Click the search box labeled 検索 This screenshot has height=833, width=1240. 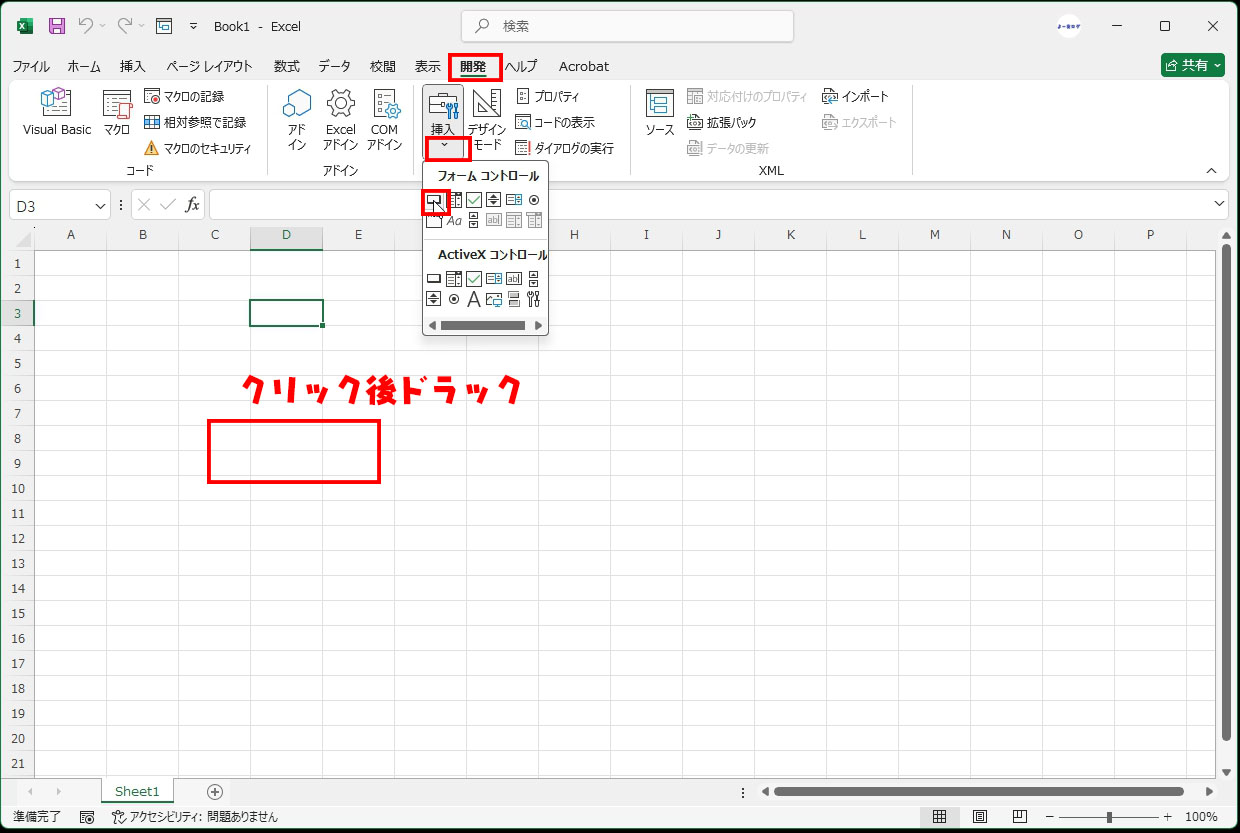627,26
